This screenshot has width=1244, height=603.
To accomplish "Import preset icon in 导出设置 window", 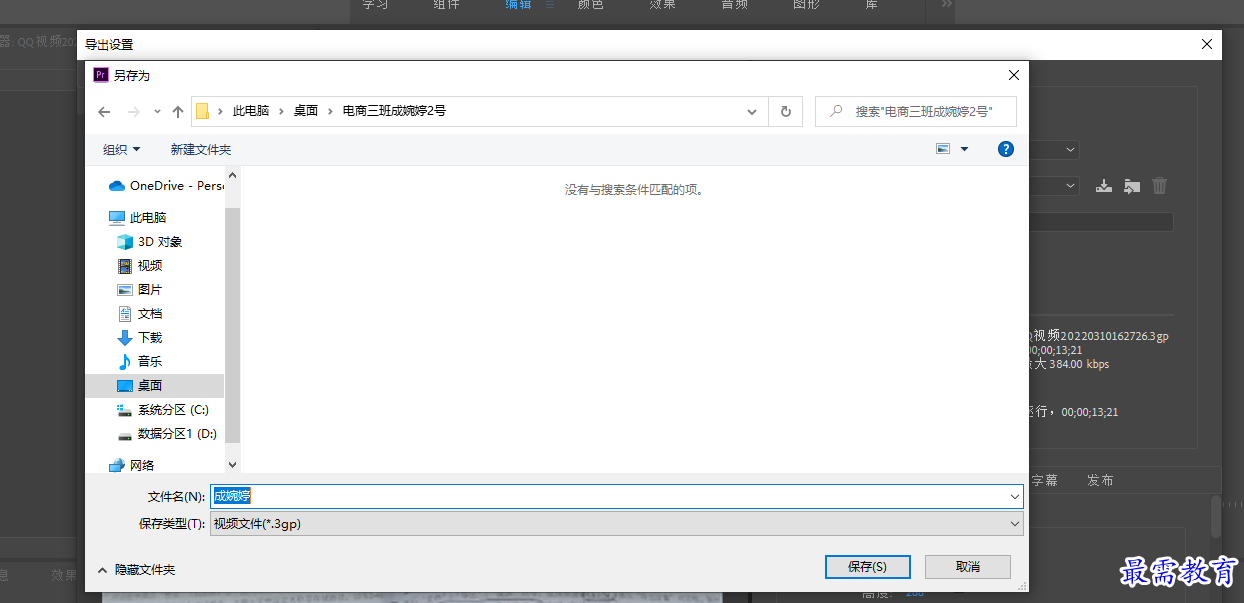I will coord(1131,185).
